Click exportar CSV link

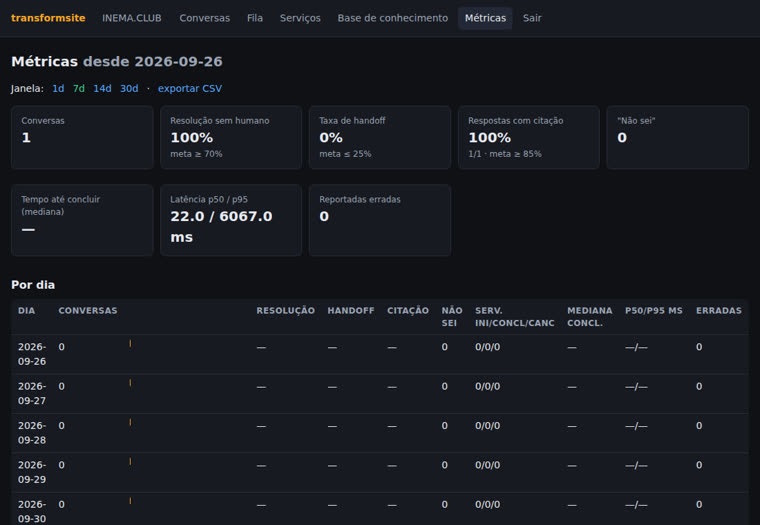(190, 88)
